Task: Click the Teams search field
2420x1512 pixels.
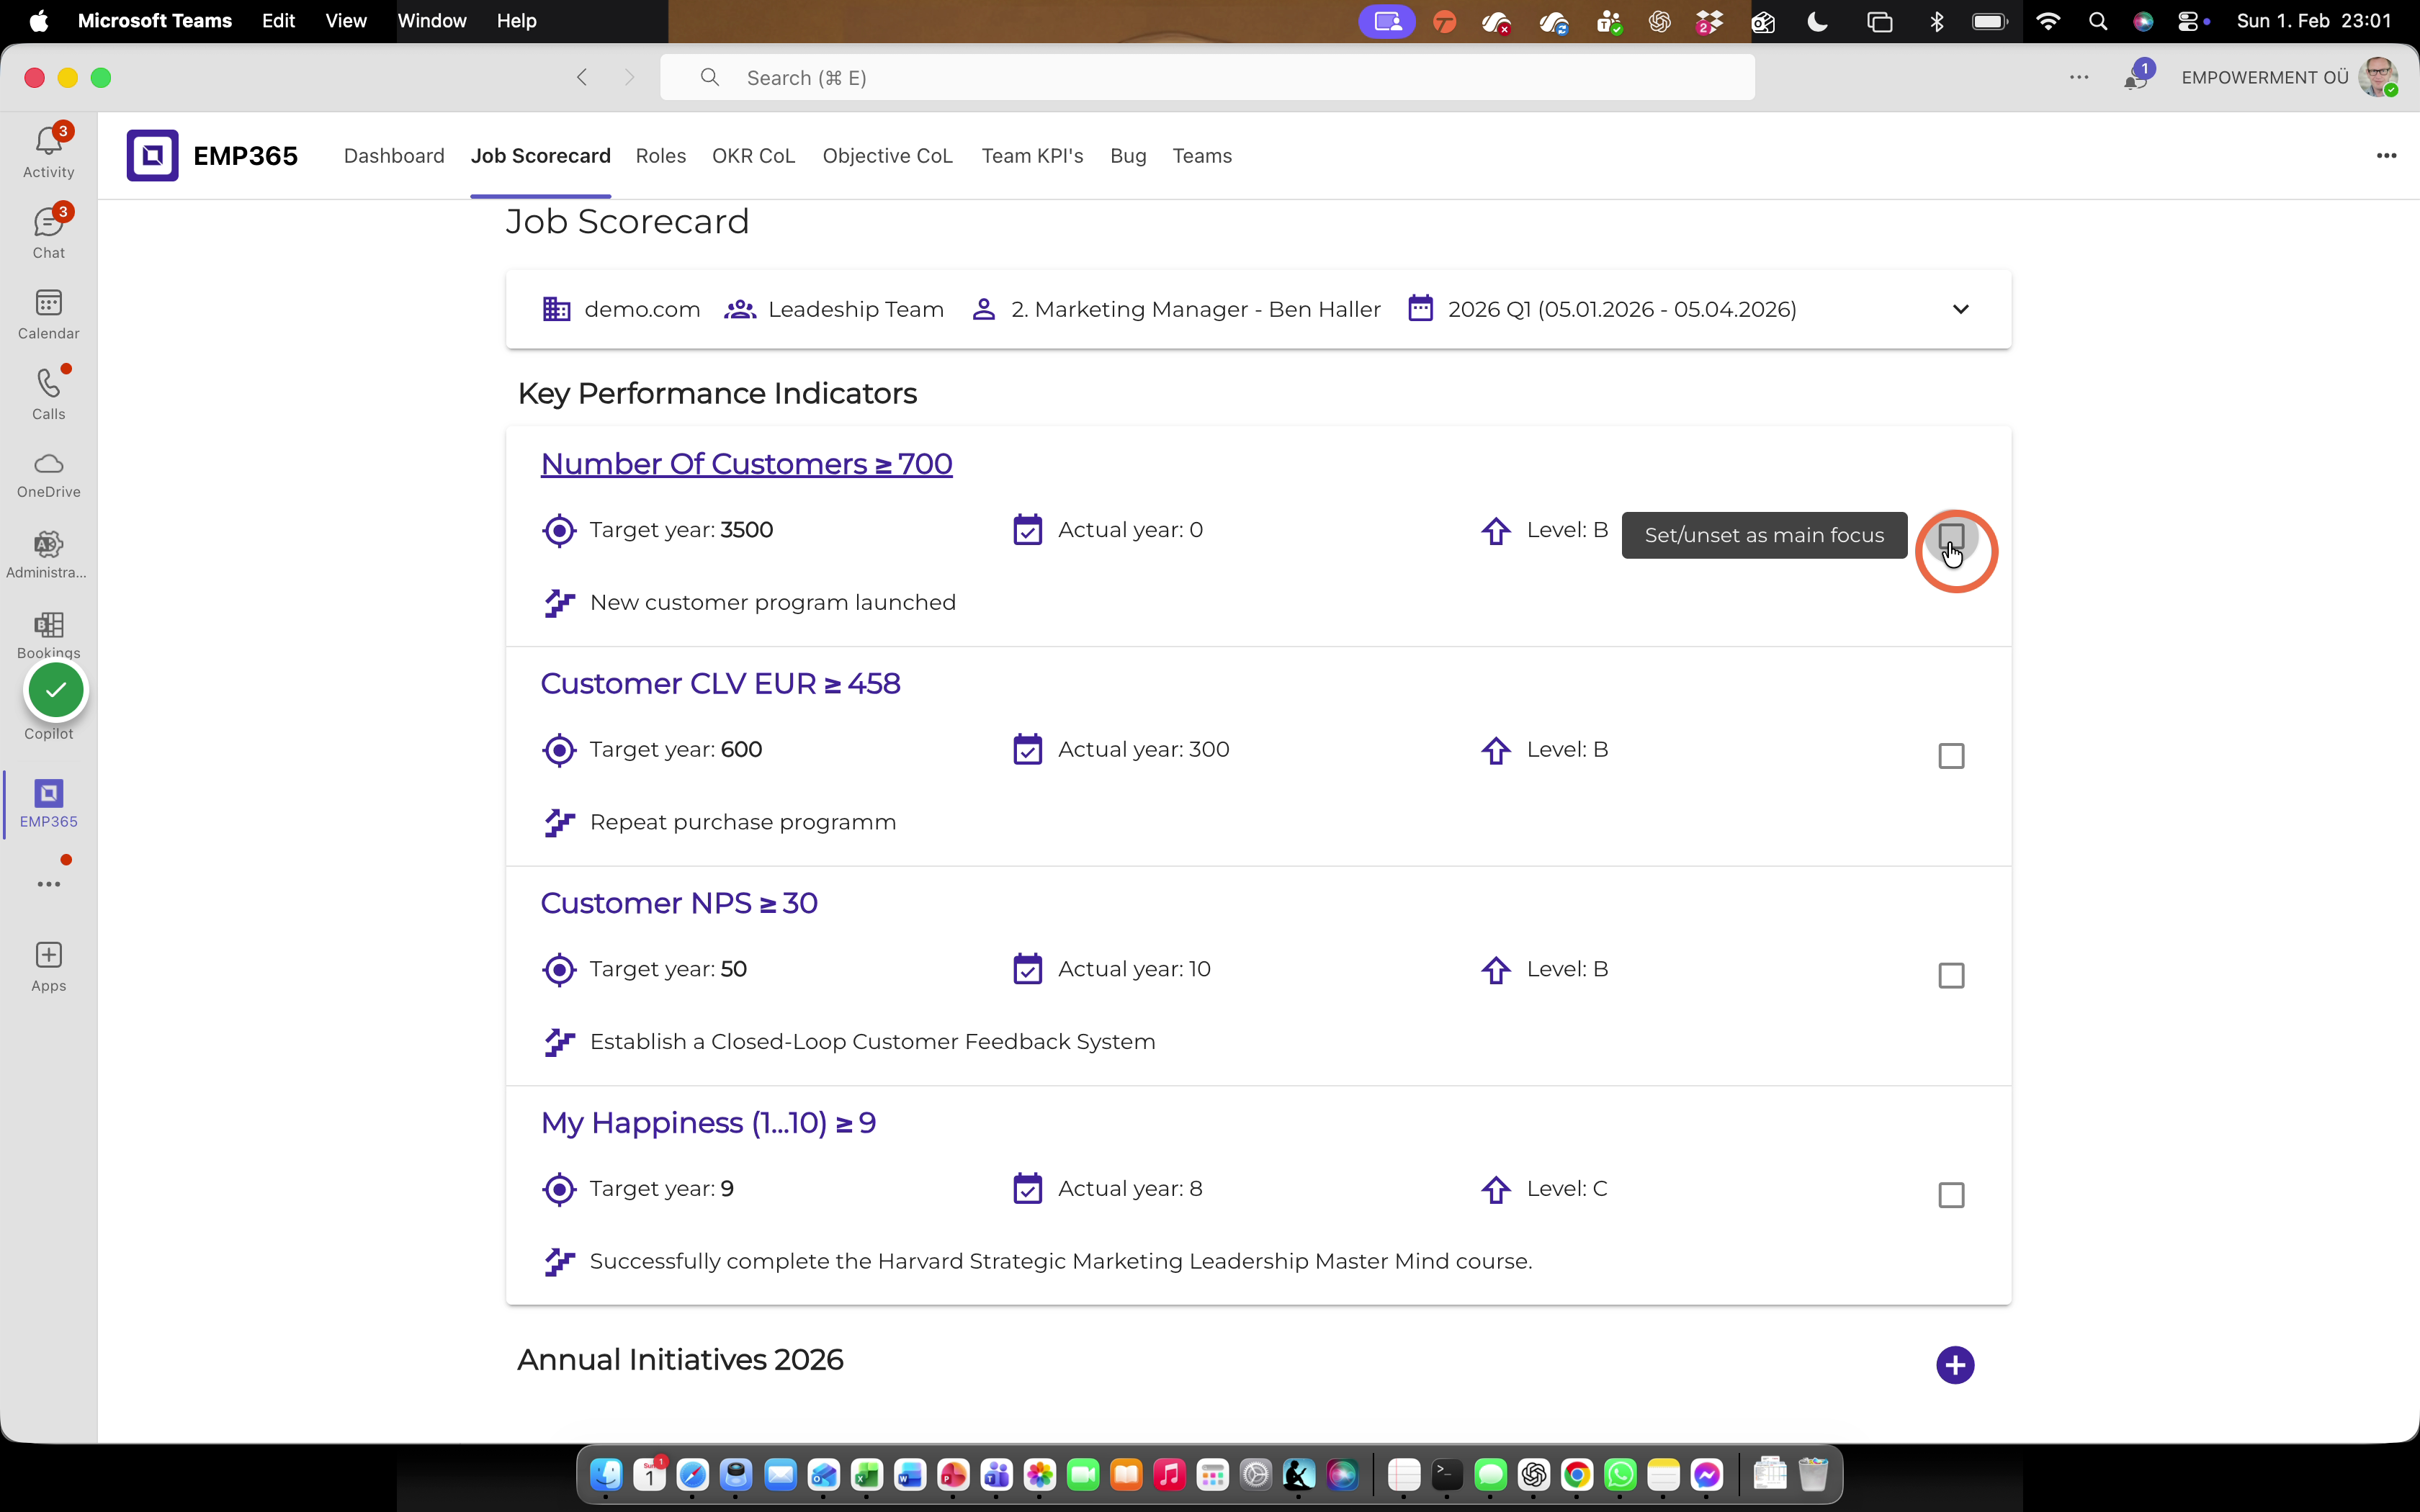Action: click(1207, 78)
